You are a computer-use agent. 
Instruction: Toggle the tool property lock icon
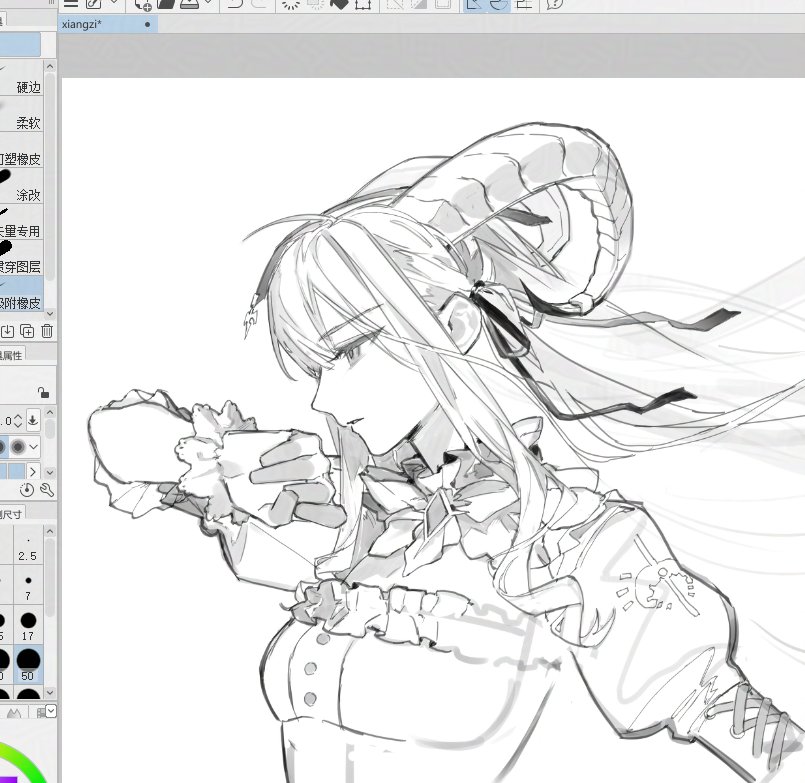point(43,393)
